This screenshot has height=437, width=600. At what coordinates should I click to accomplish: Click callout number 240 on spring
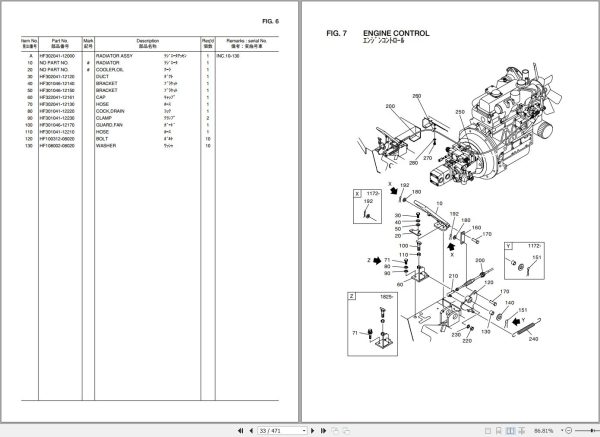pos(533,339)
